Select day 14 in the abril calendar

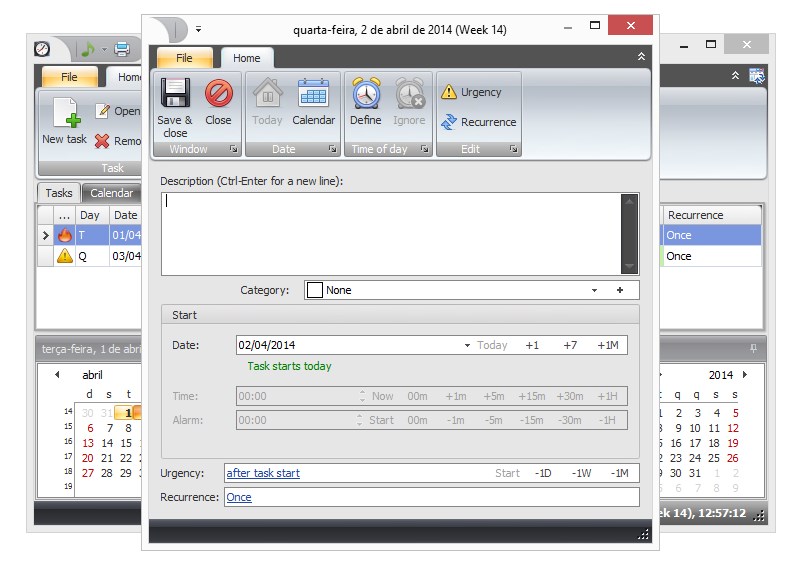107,443
